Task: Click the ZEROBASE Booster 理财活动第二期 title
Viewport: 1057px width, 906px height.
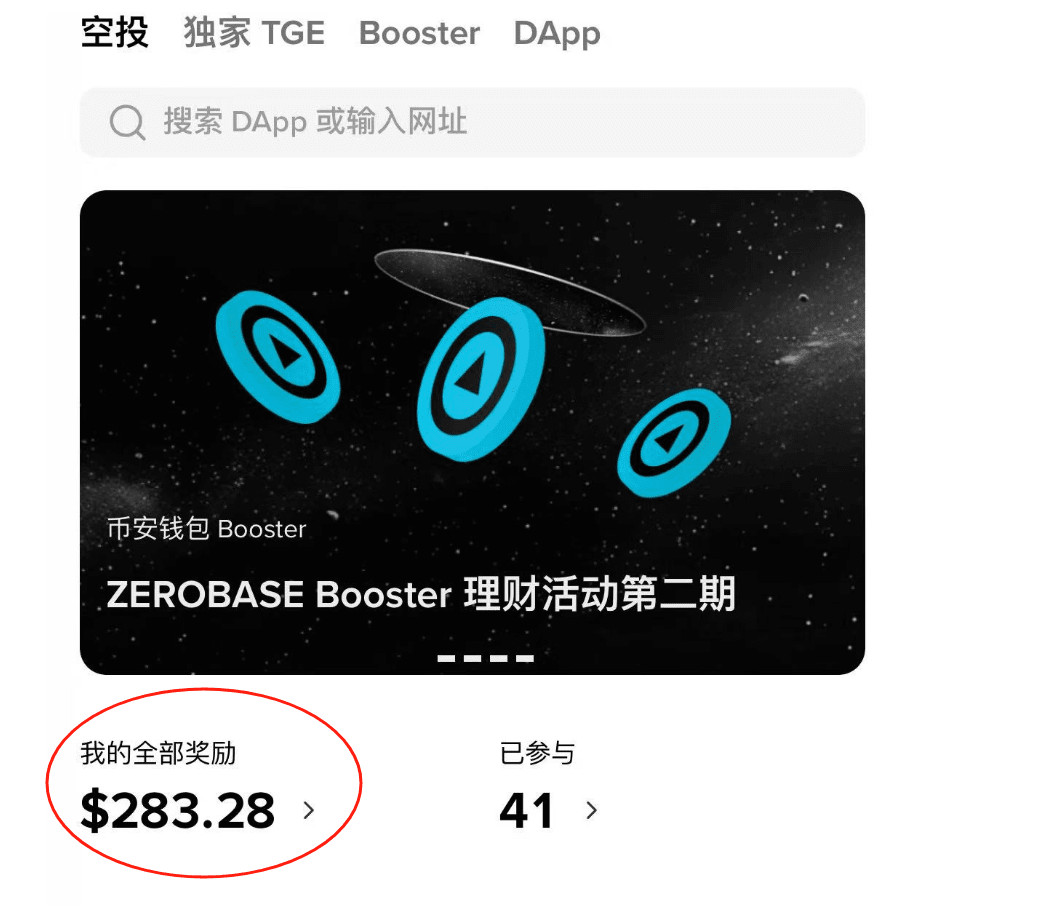Action: (421, 594)
